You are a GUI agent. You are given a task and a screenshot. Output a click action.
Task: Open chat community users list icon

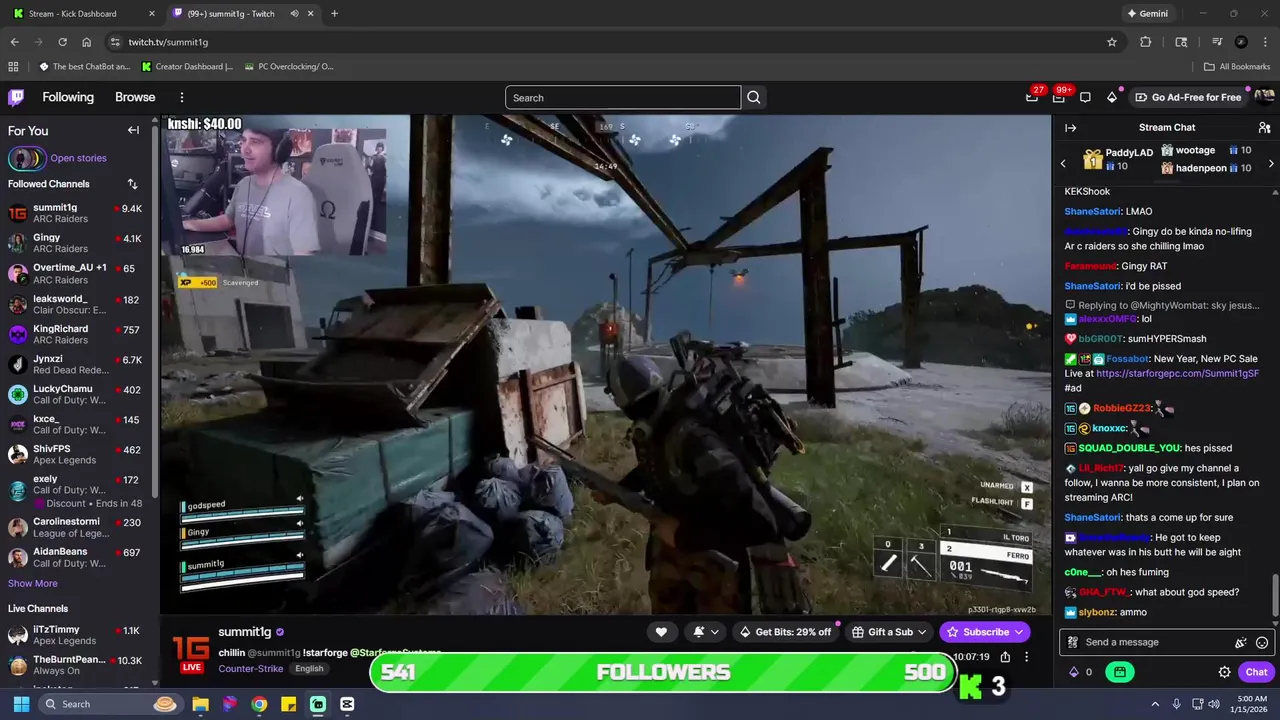1264,128
